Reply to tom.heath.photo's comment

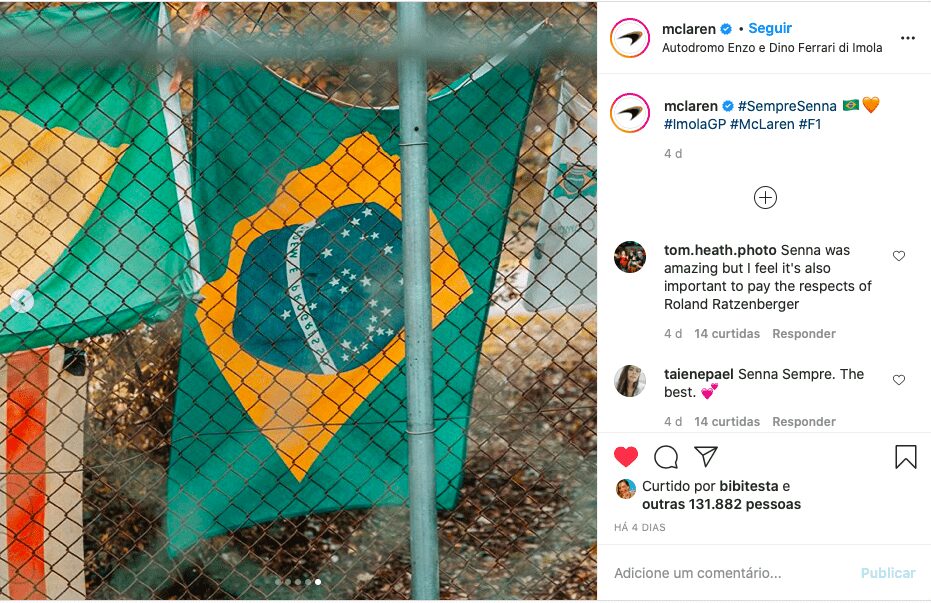click(803, 334)
